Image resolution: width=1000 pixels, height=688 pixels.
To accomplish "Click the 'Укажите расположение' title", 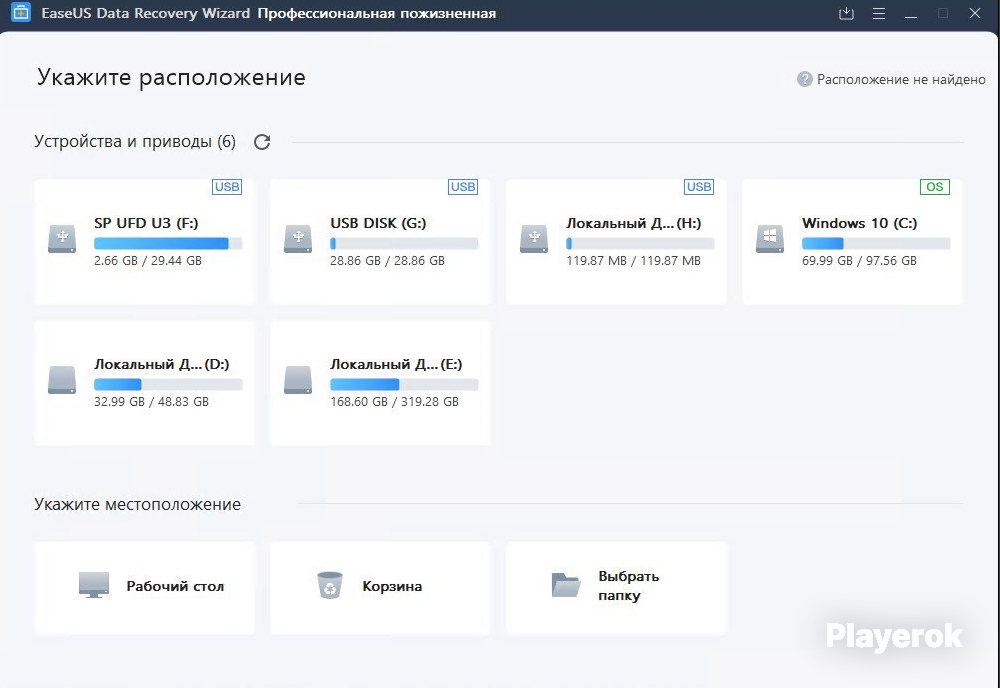I will pos(171,77).
